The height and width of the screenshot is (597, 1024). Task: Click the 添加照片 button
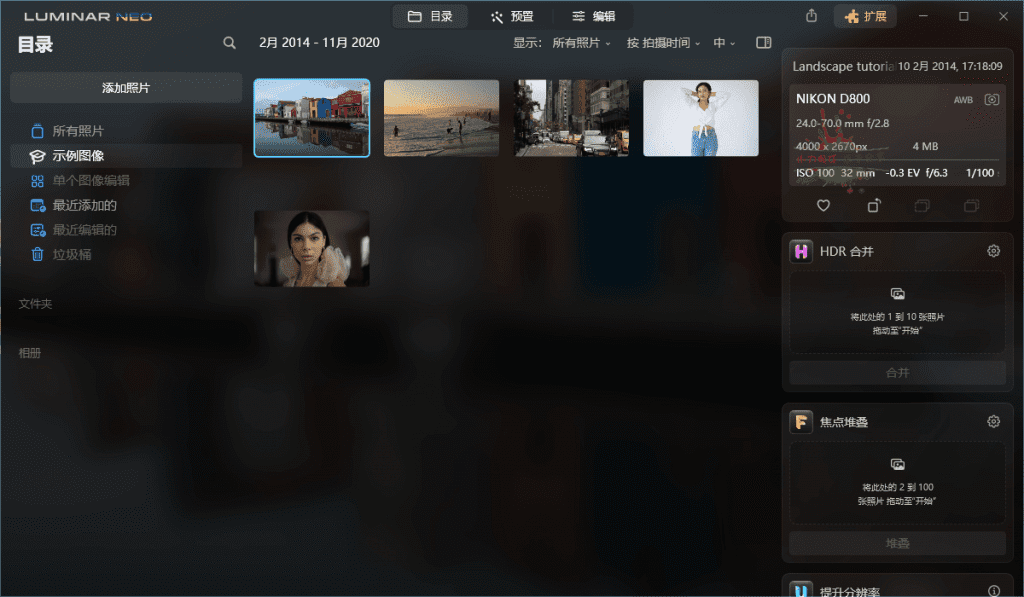coord(125,88)
